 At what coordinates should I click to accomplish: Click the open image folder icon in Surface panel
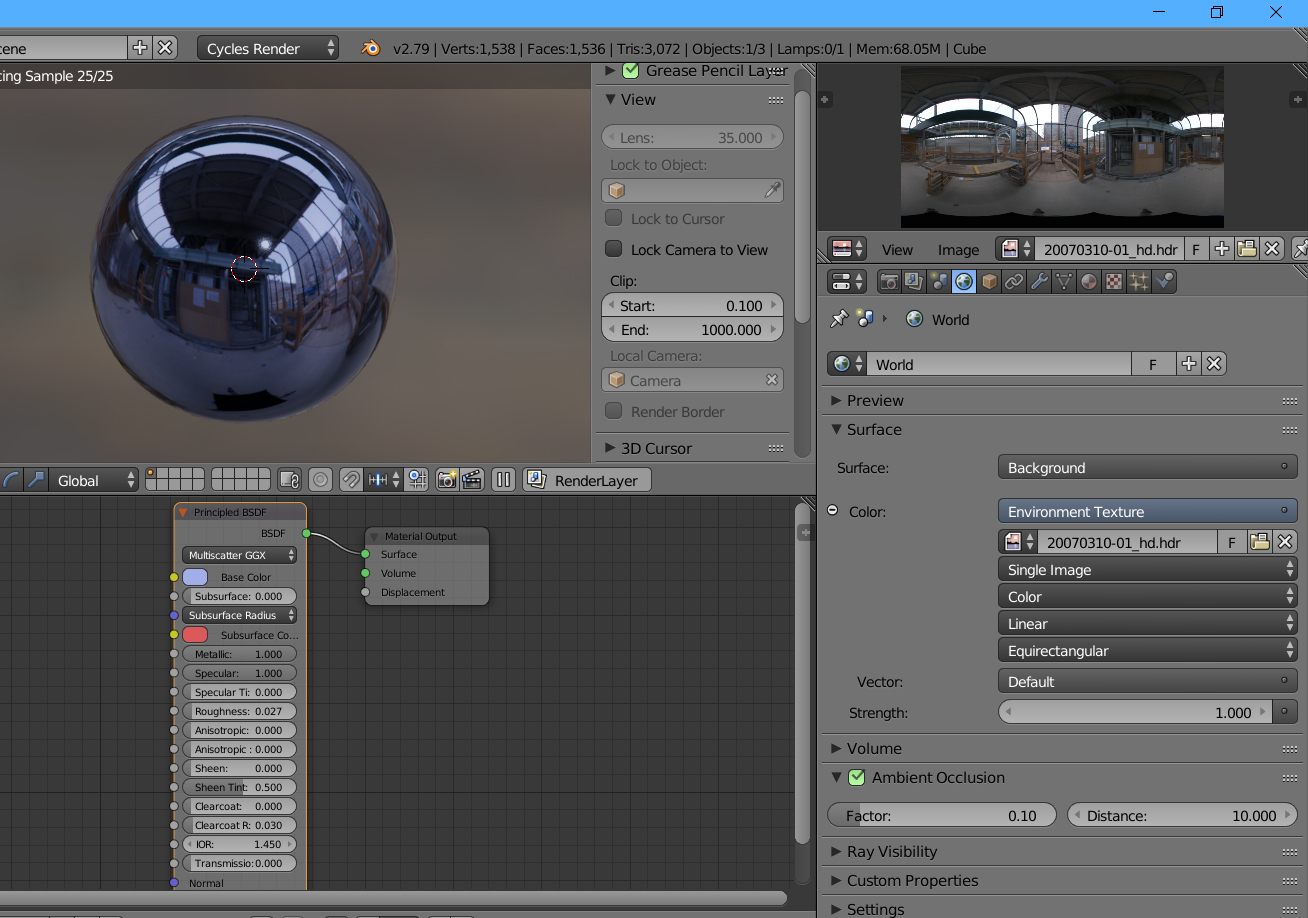[x=1260, y=542]
